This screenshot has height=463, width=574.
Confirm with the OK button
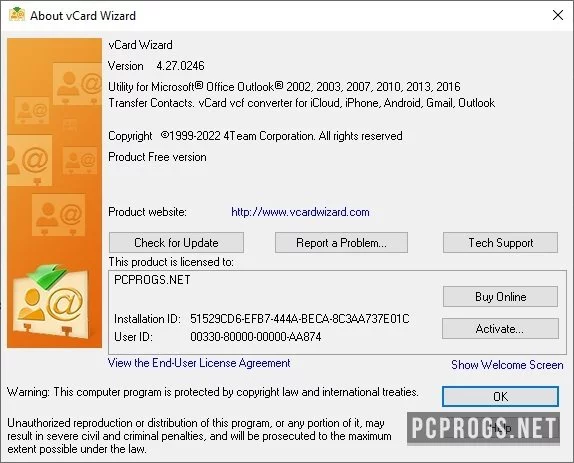(500, 396)
